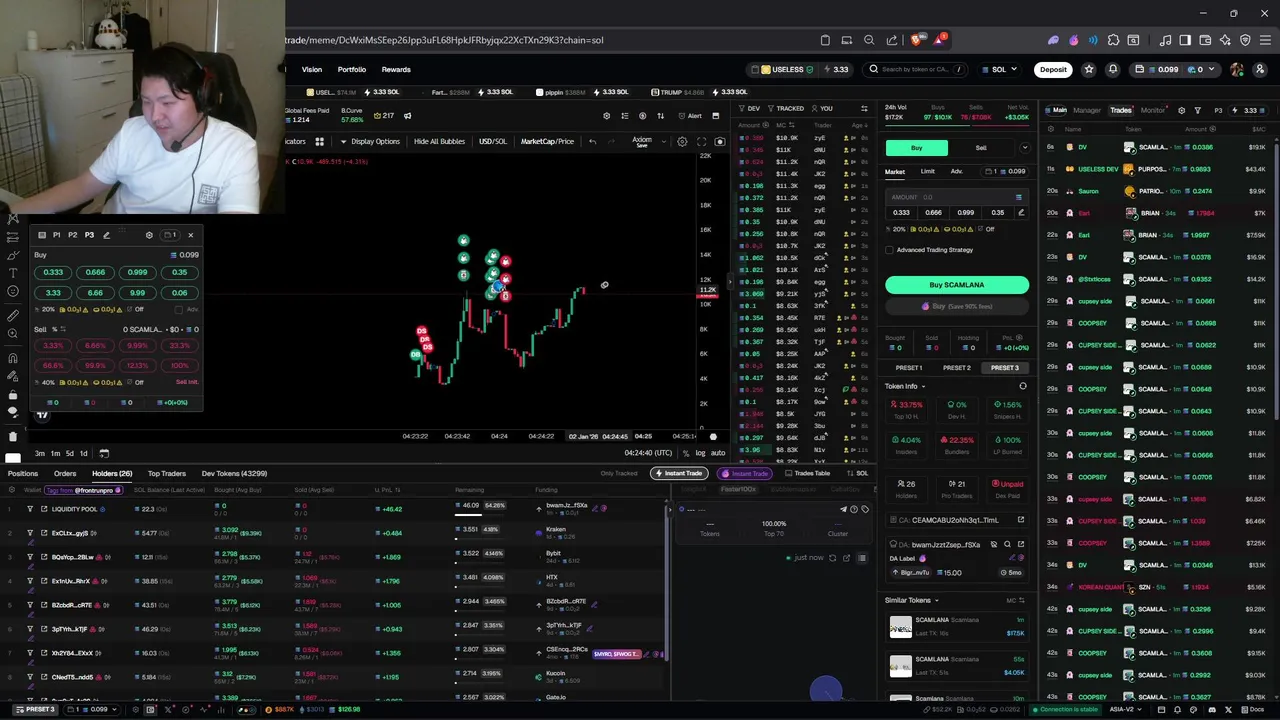1280x720 pixels.
Task: Open Dev Tokens (43299) tab
Action: tap(234, 473)
